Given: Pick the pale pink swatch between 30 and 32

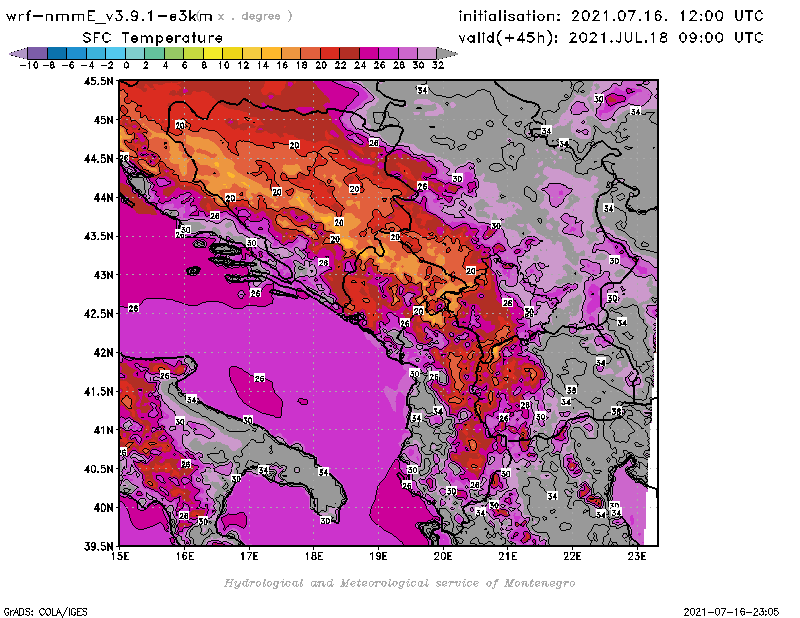Looking at the screenshot, I should point(427,54).
